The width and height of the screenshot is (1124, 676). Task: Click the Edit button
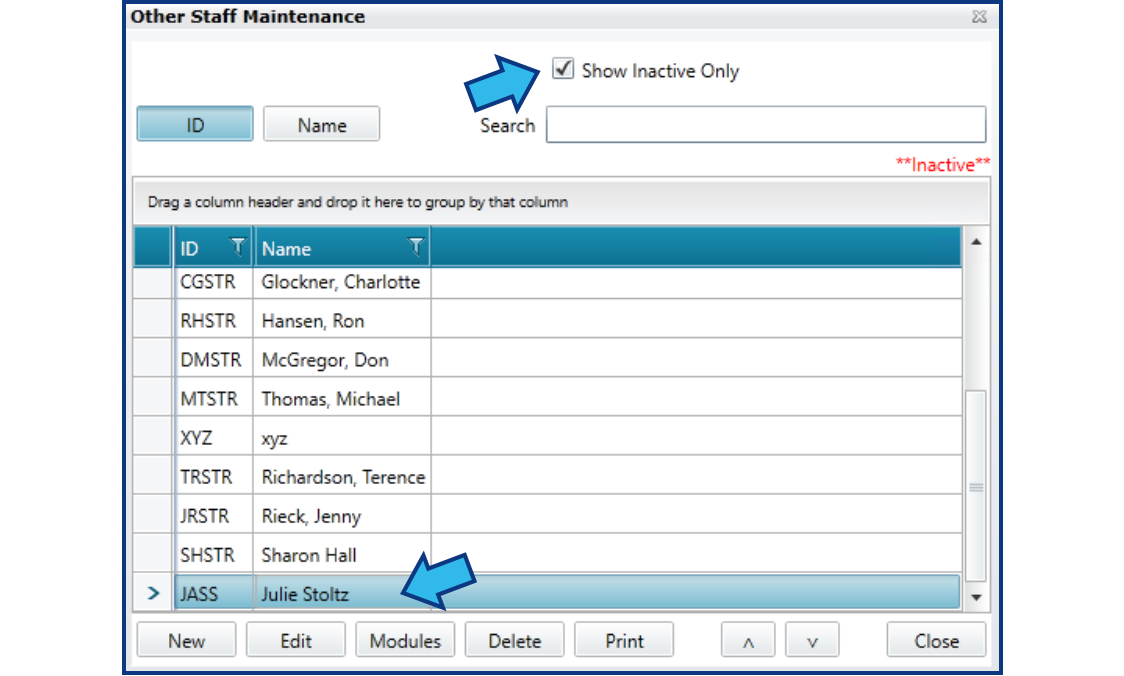(x=296, y=640)
